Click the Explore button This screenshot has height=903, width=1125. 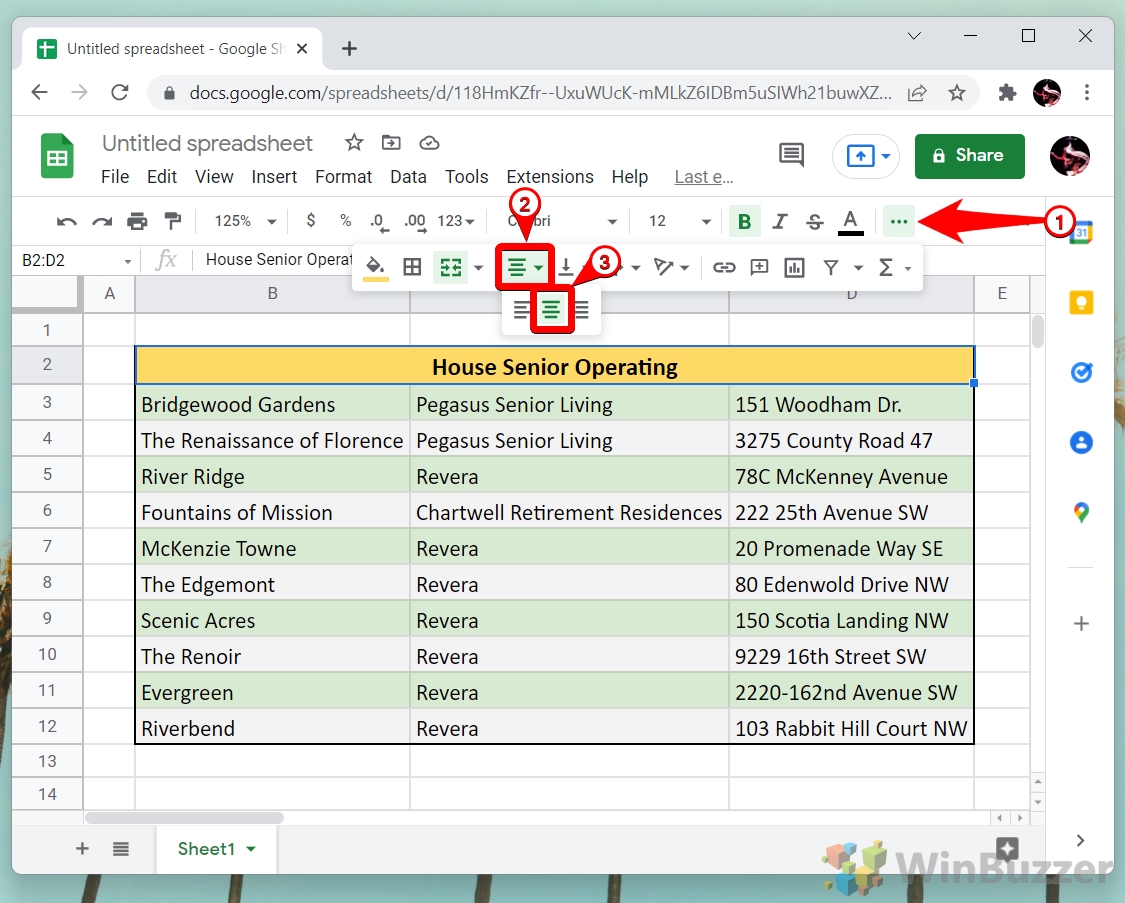(x=1007, y=848)
